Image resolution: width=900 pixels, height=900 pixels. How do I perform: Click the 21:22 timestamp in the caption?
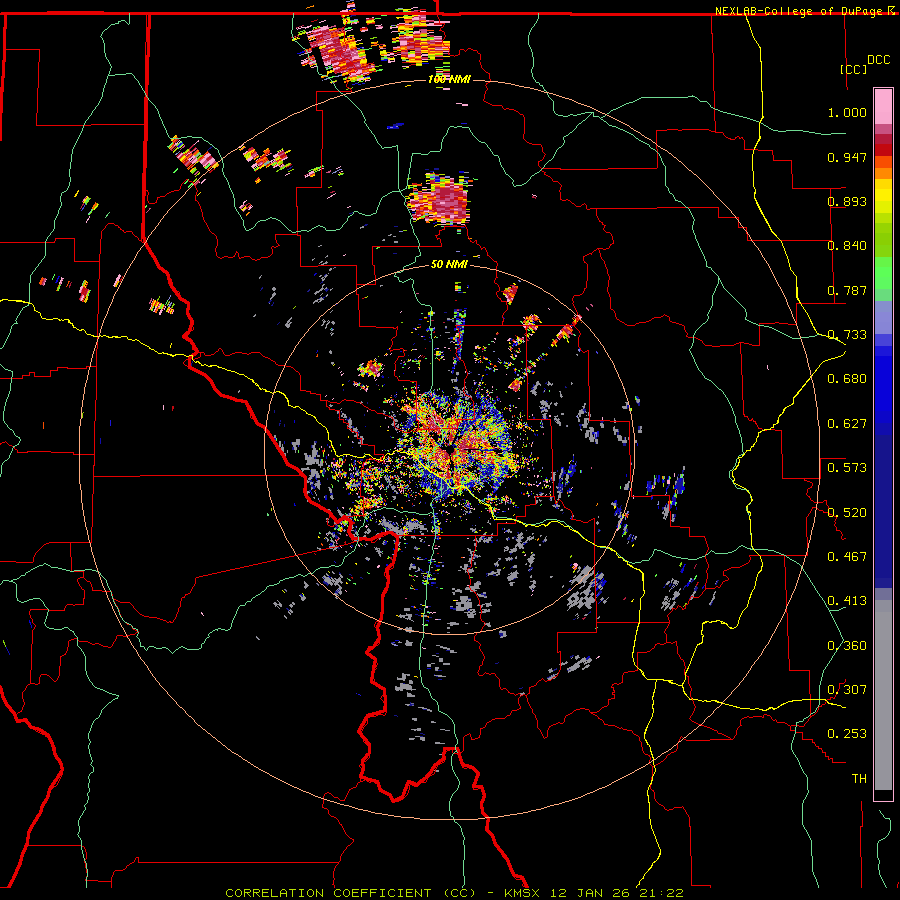coord(660,893)
